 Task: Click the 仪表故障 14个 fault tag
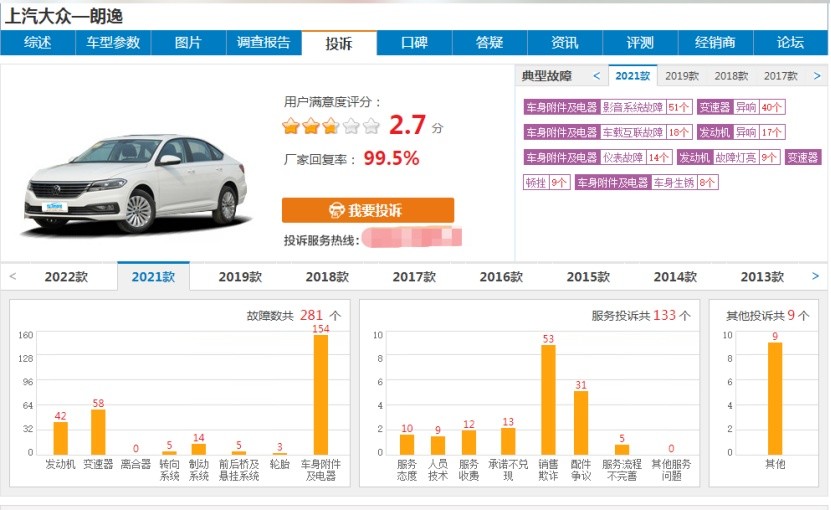(598, 157)
